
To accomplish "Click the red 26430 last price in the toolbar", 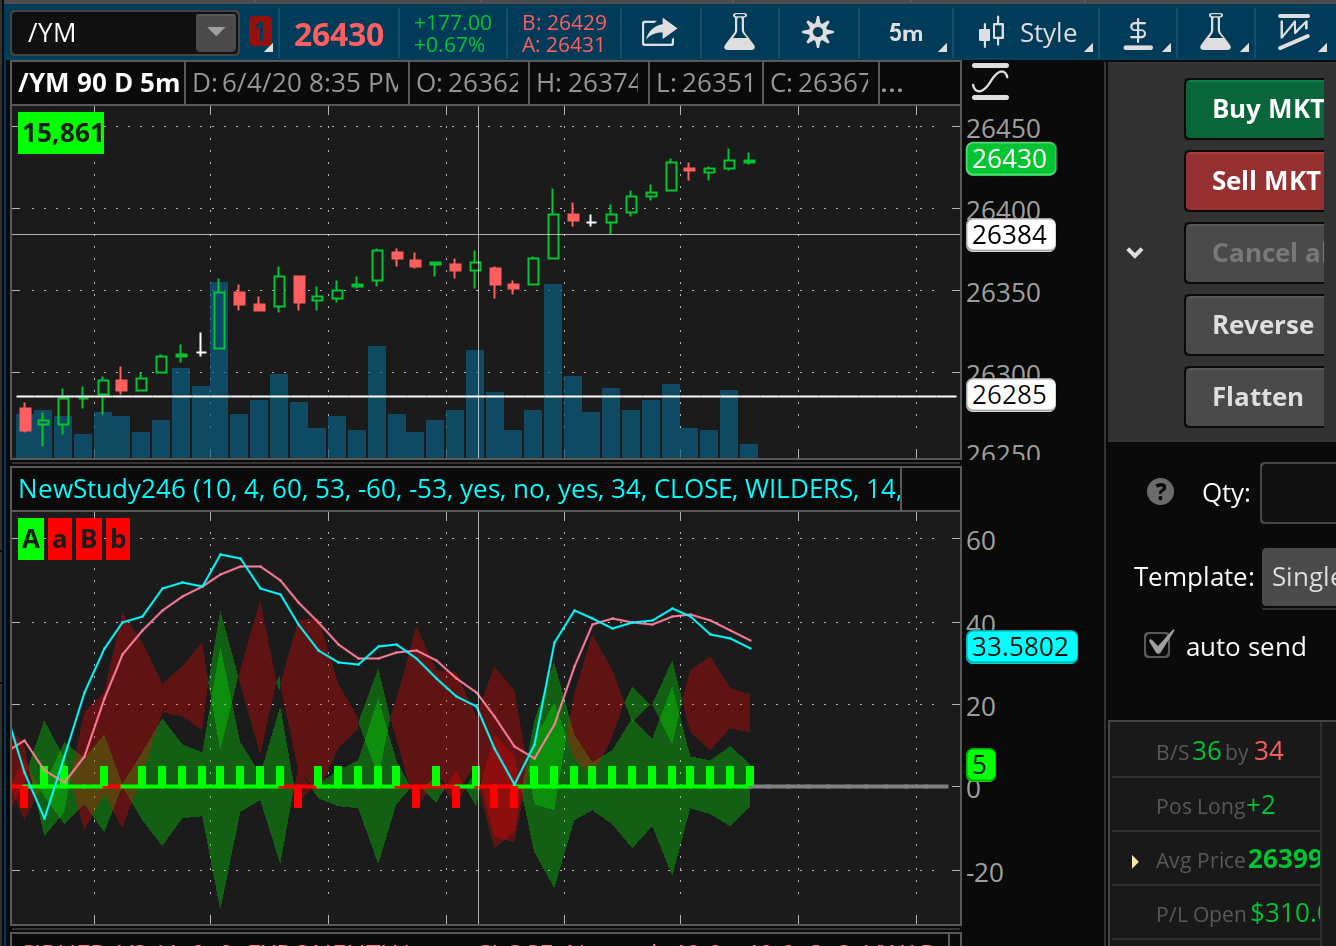I will (339, 35).
